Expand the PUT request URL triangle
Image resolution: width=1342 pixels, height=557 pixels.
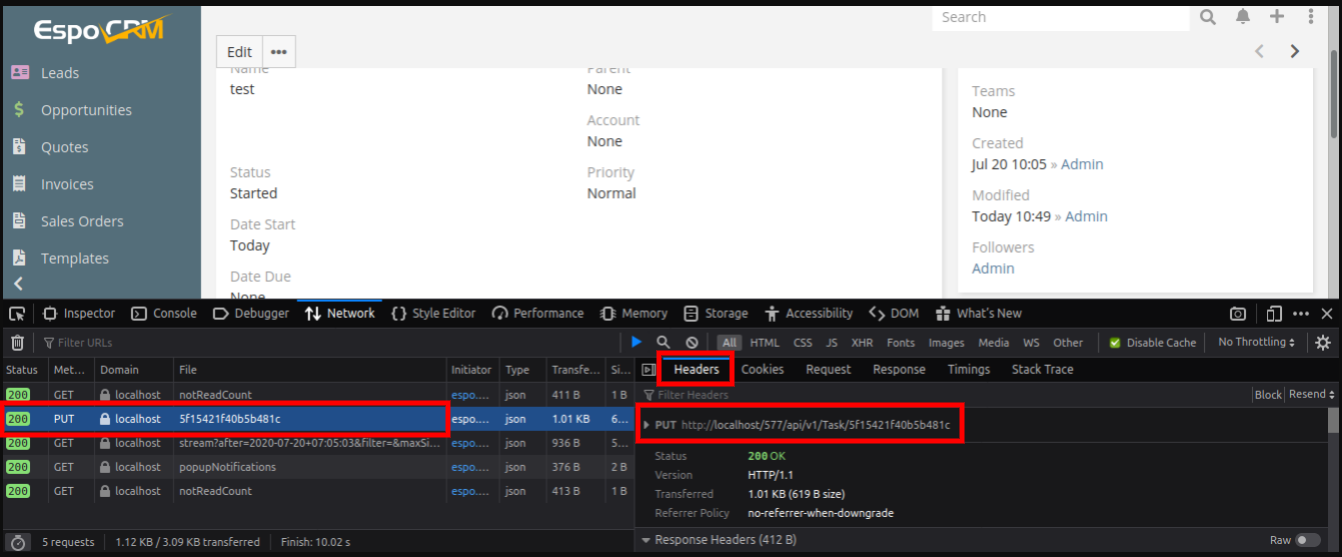(646, 425)
